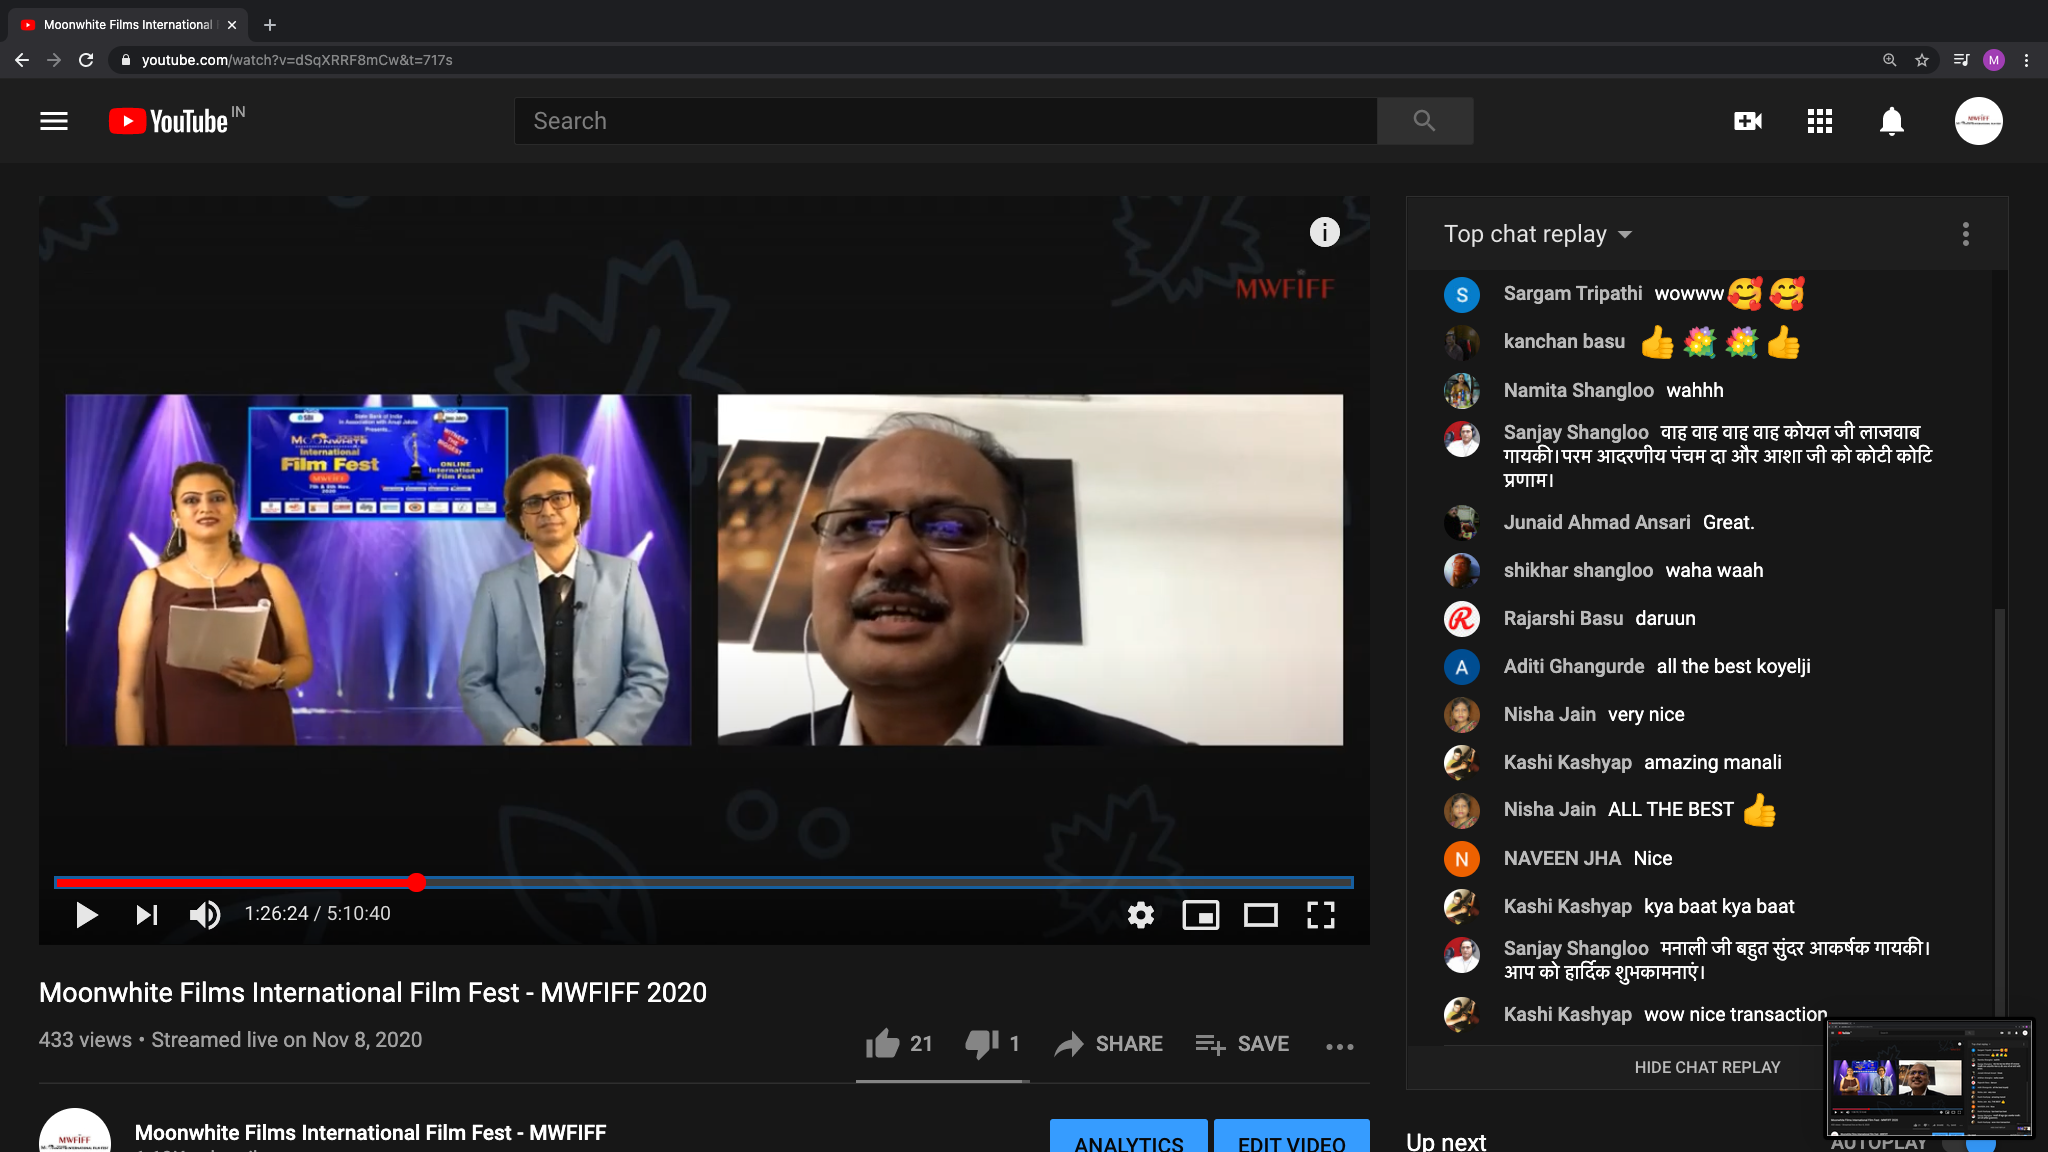Open a new browser tab

tap(269, 25)
